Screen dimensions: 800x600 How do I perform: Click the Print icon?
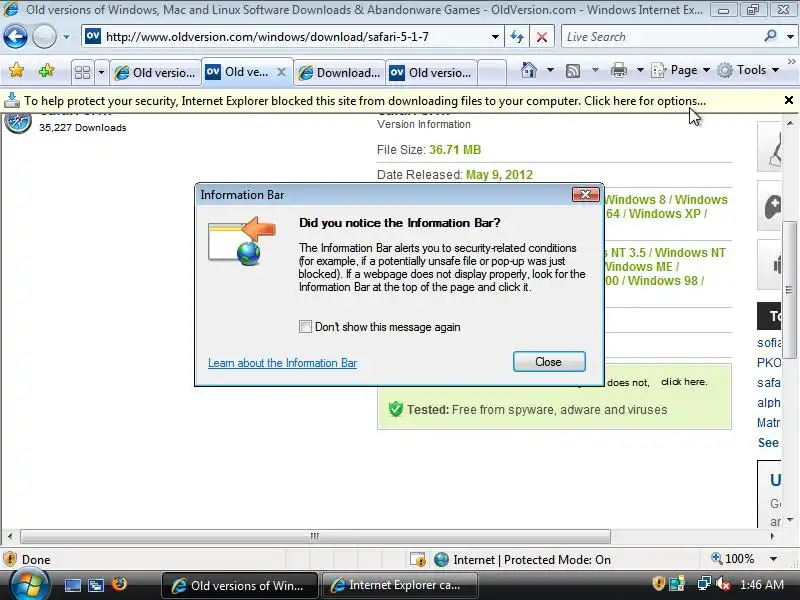(x=619, y=70)
